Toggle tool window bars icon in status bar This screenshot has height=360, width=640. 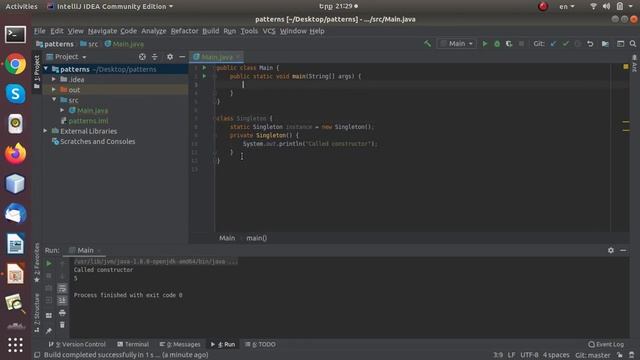(x=37, y=355)
